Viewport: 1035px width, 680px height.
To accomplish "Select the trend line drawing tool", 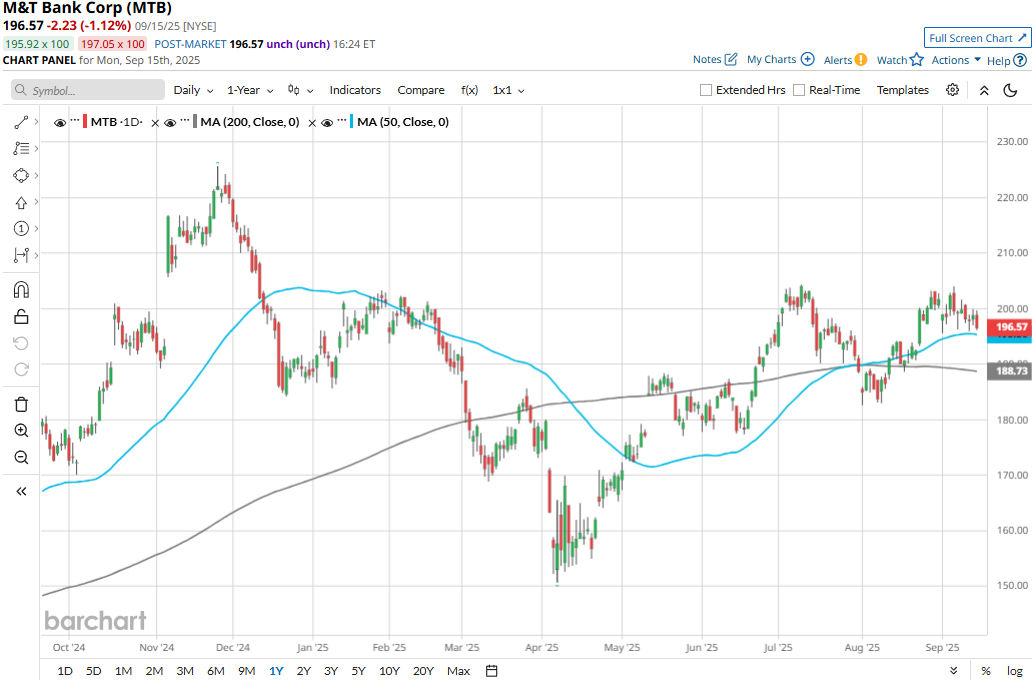I will point(21,122).
